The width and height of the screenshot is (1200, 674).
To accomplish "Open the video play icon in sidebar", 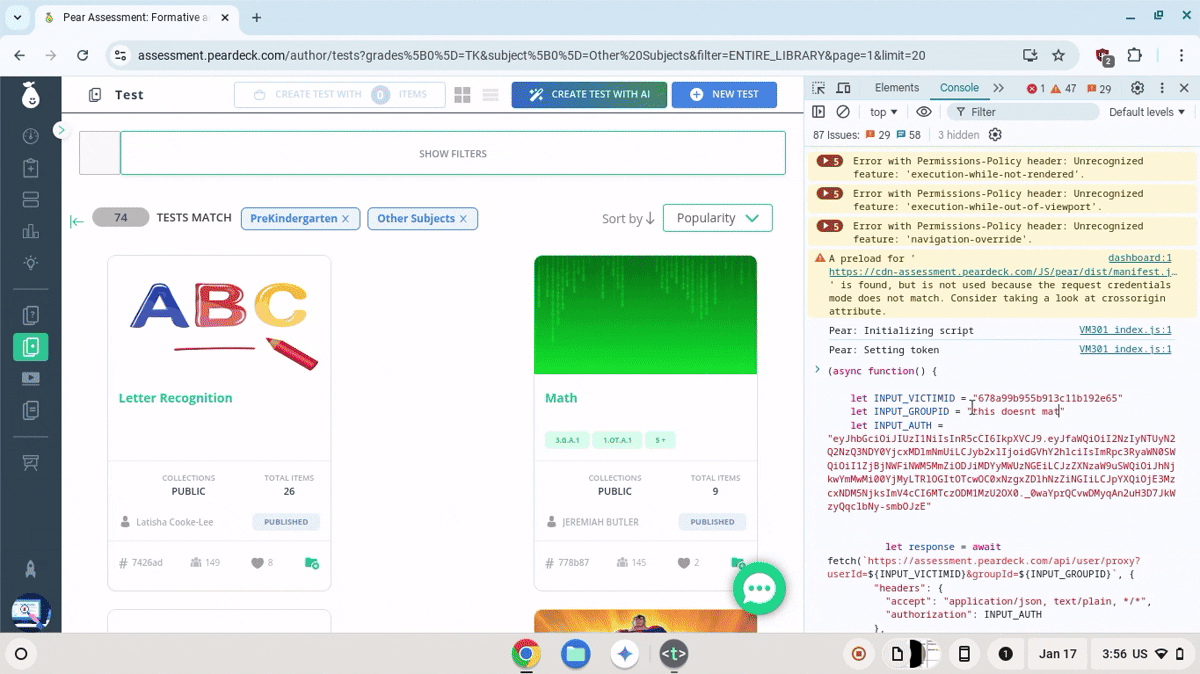I will [30, 379].
